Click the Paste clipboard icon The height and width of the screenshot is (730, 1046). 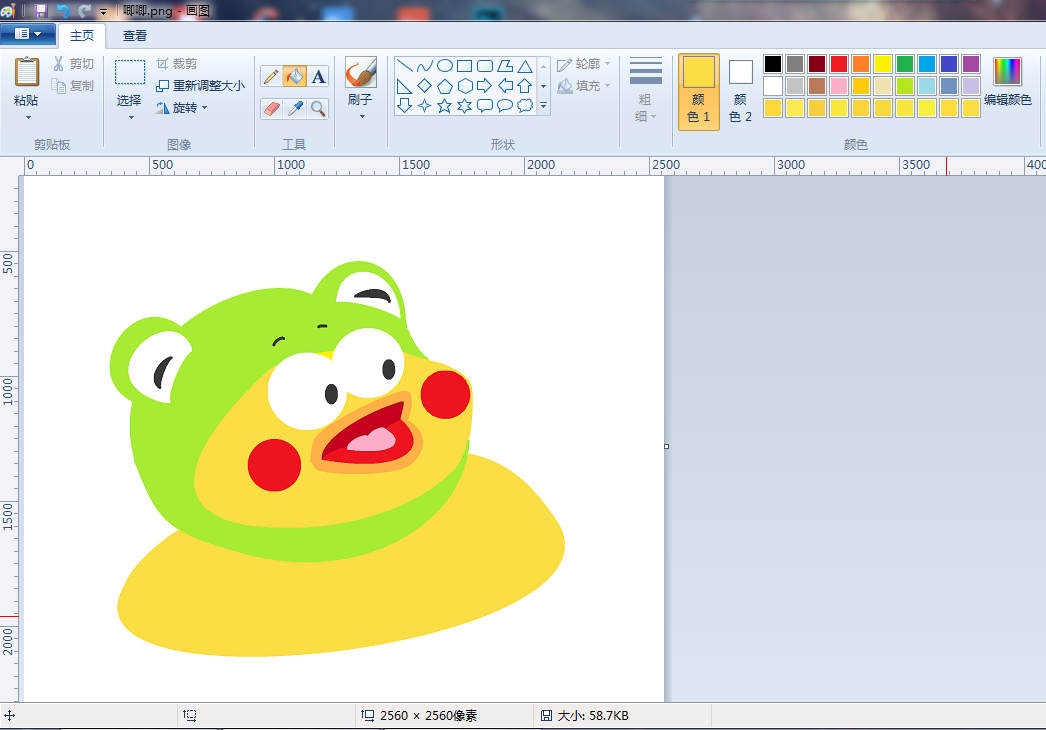[26, 73]
